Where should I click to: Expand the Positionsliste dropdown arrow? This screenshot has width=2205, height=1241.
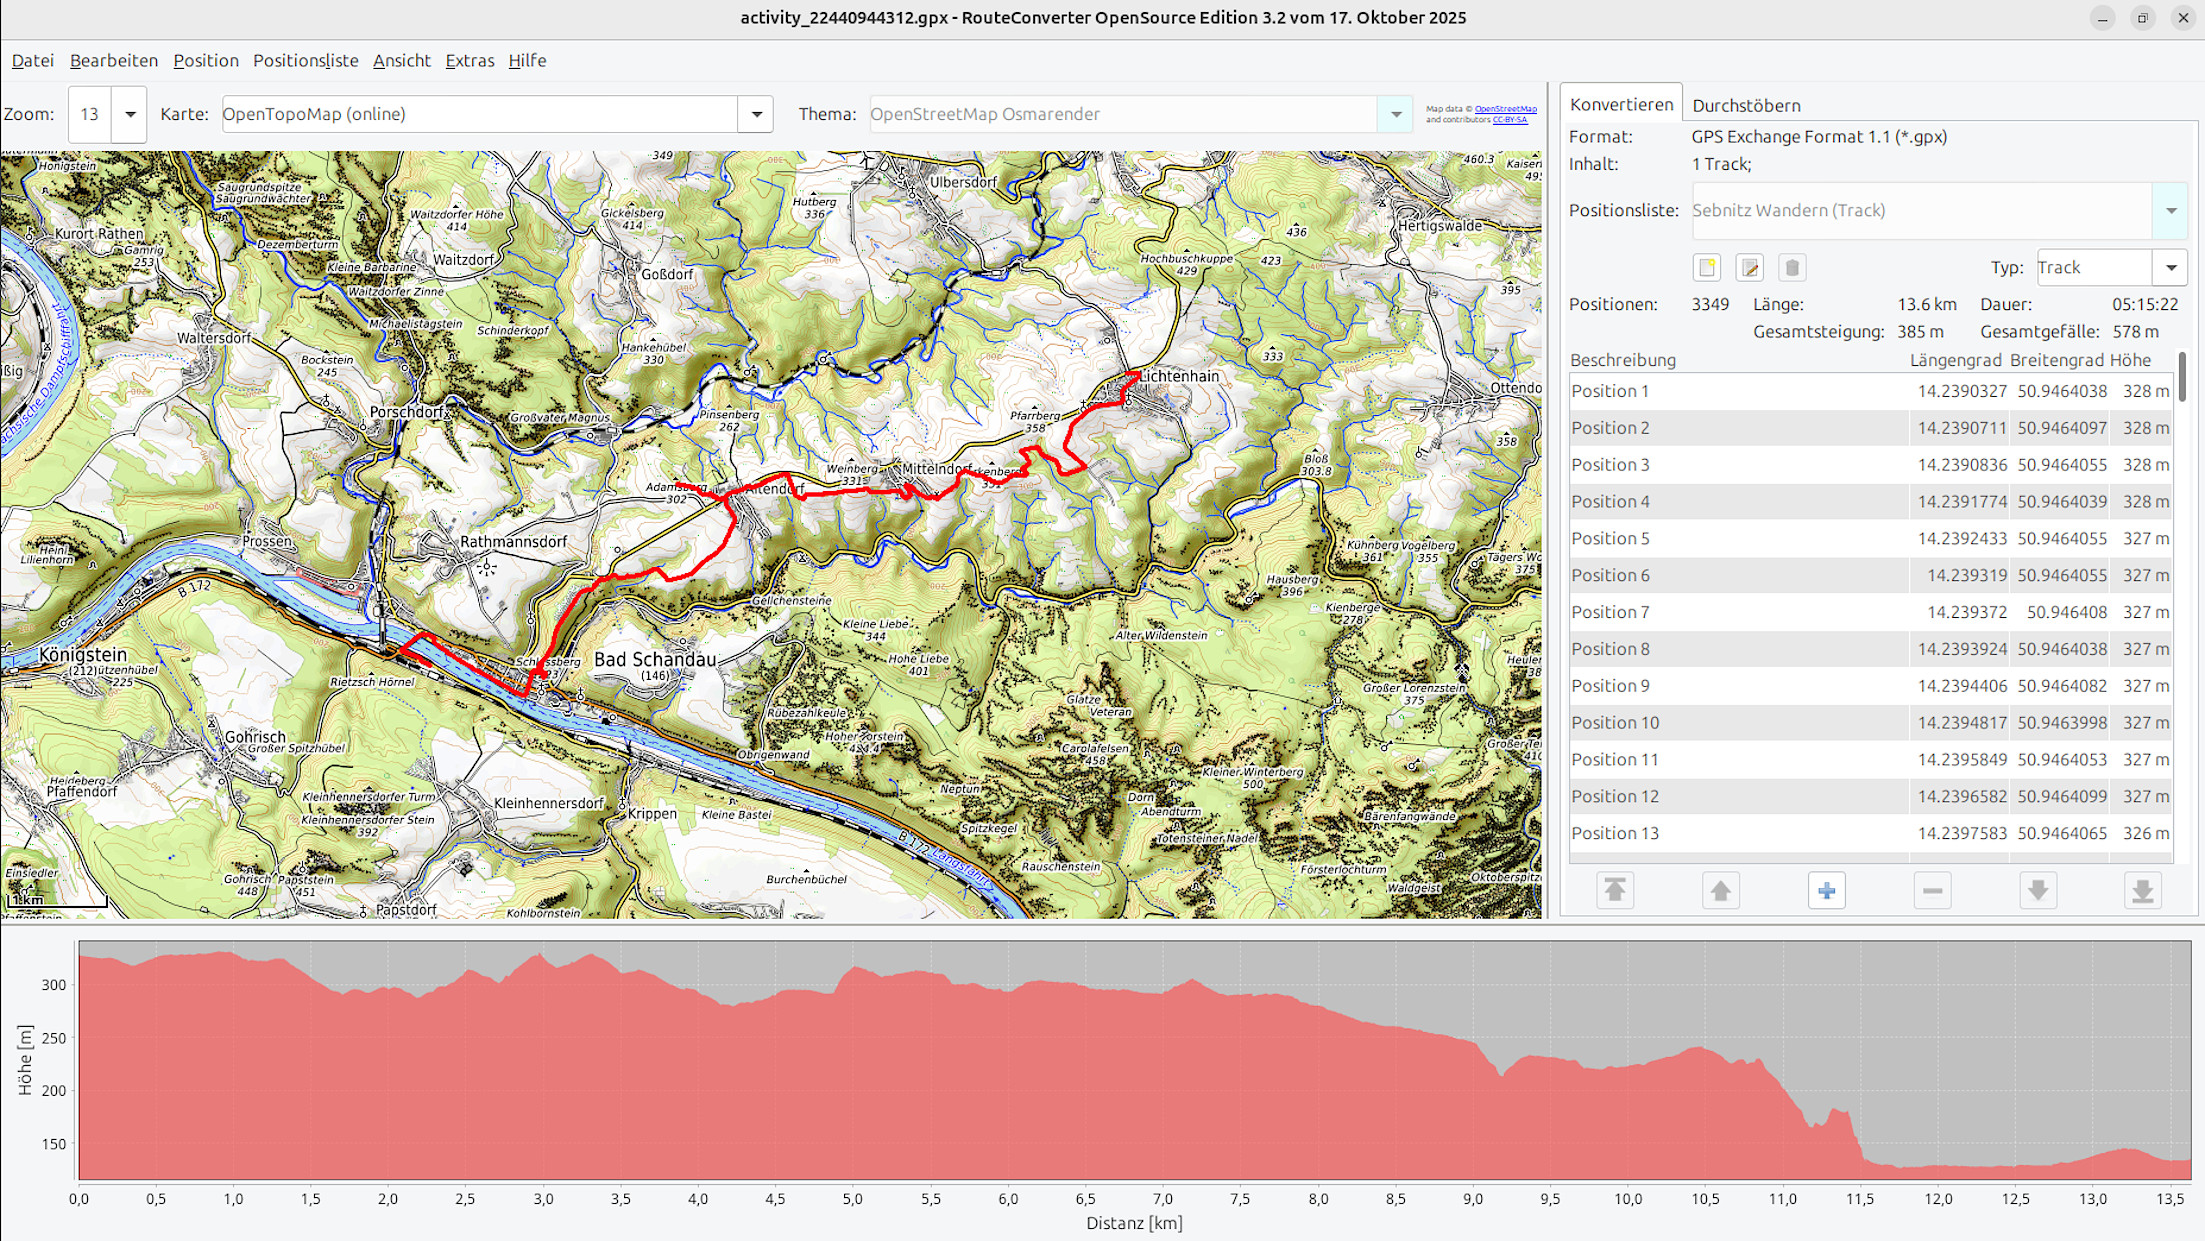pyautogui.click(x=2170, y=211)
